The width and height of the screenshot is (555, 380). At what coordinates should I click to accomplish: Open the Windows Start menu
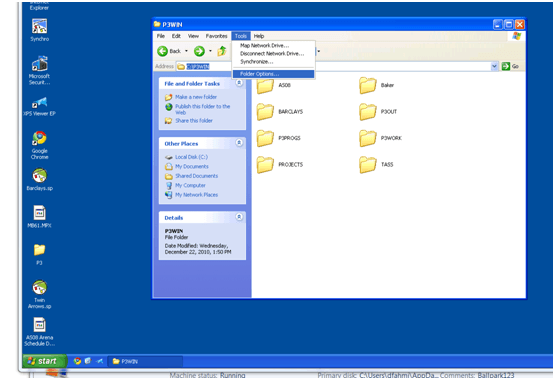tap(44, 361)
